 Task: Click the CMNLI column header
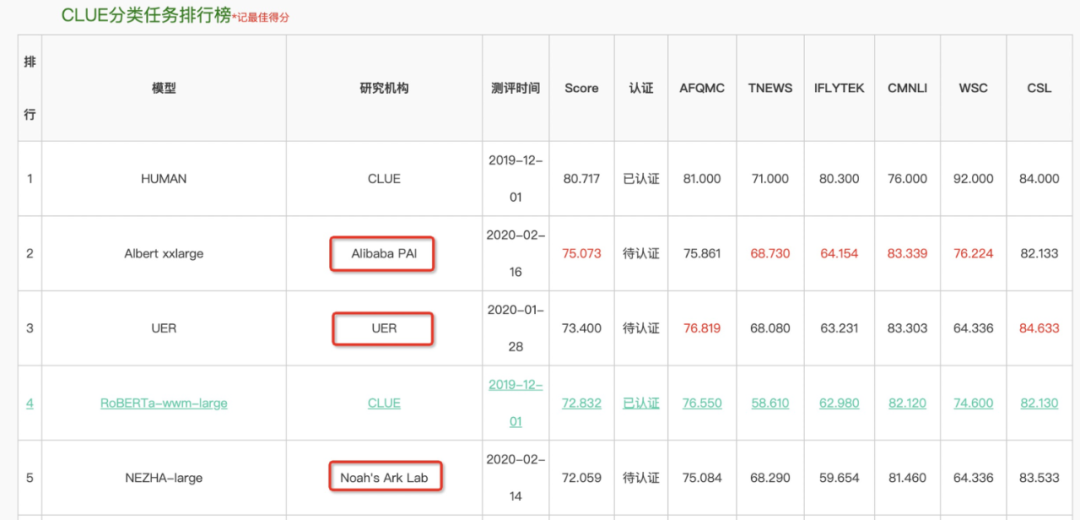pyautogui.click(x=907, y=88)
